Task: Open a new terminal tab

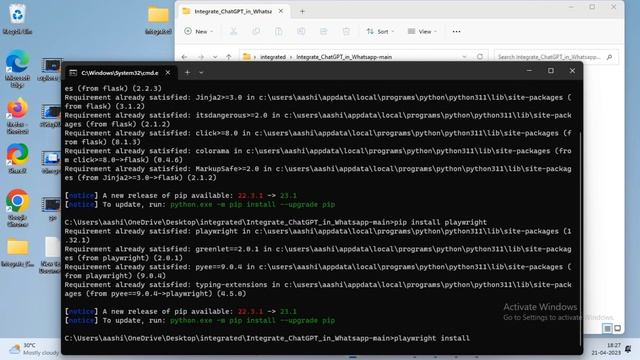Action: point(187,73)
